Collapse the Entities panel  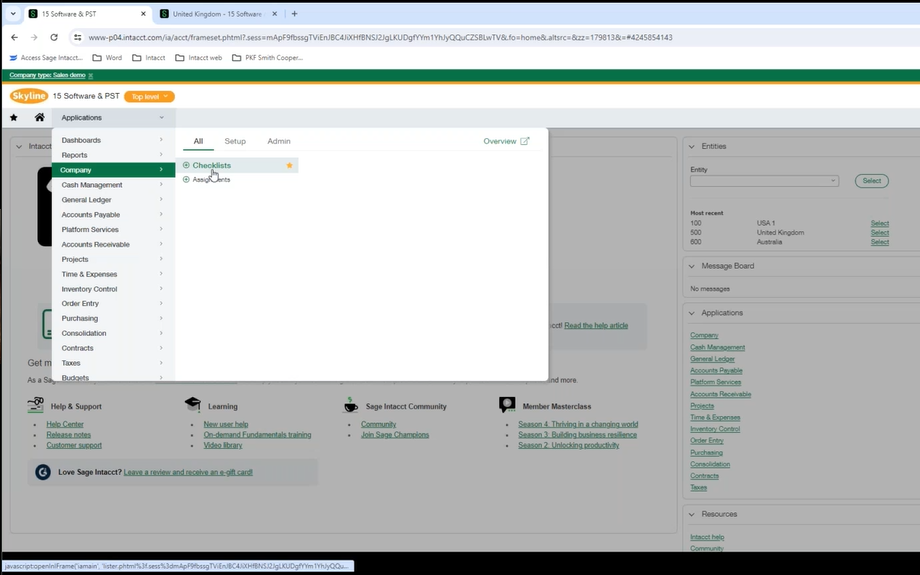[x=692, y=146]
